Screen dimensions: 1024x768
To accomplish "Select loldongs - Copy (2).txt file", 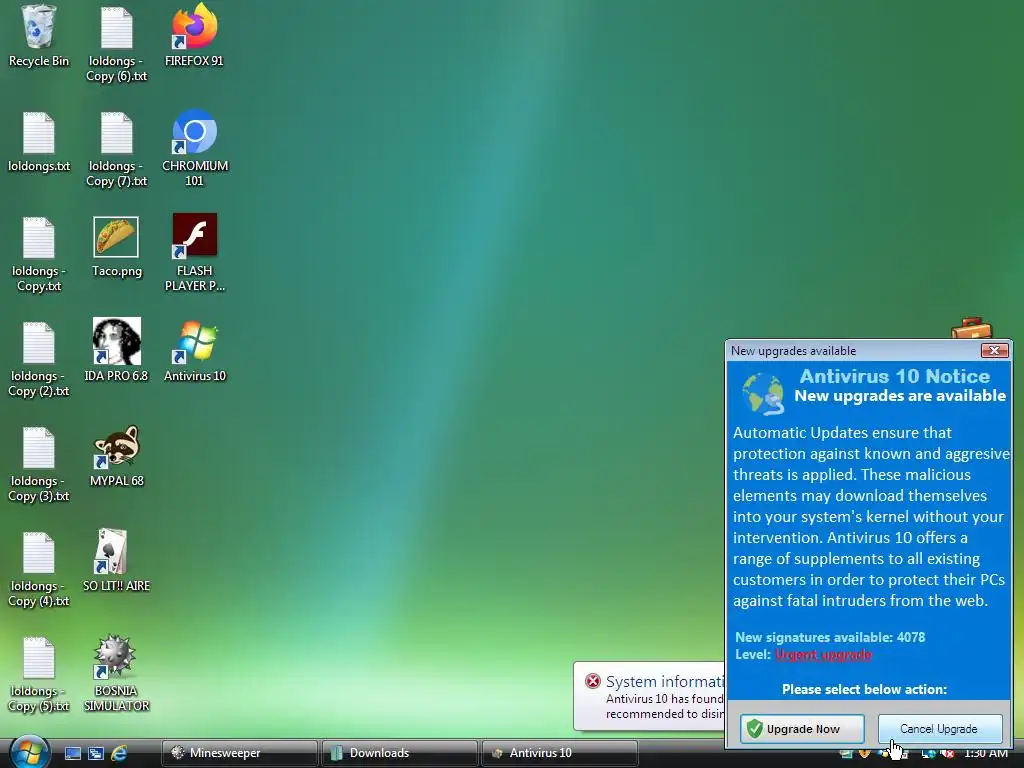I will click(x=39, y=359).
